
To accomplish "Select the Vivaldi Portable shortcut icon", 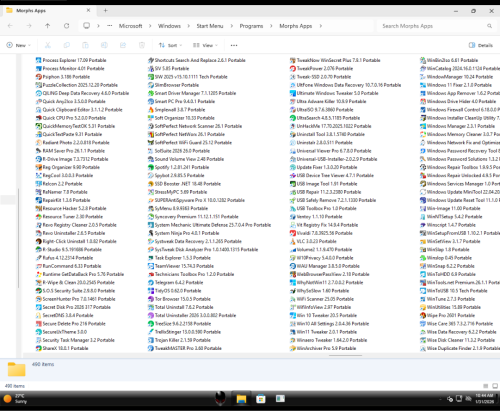I will (x=293, y=233).
